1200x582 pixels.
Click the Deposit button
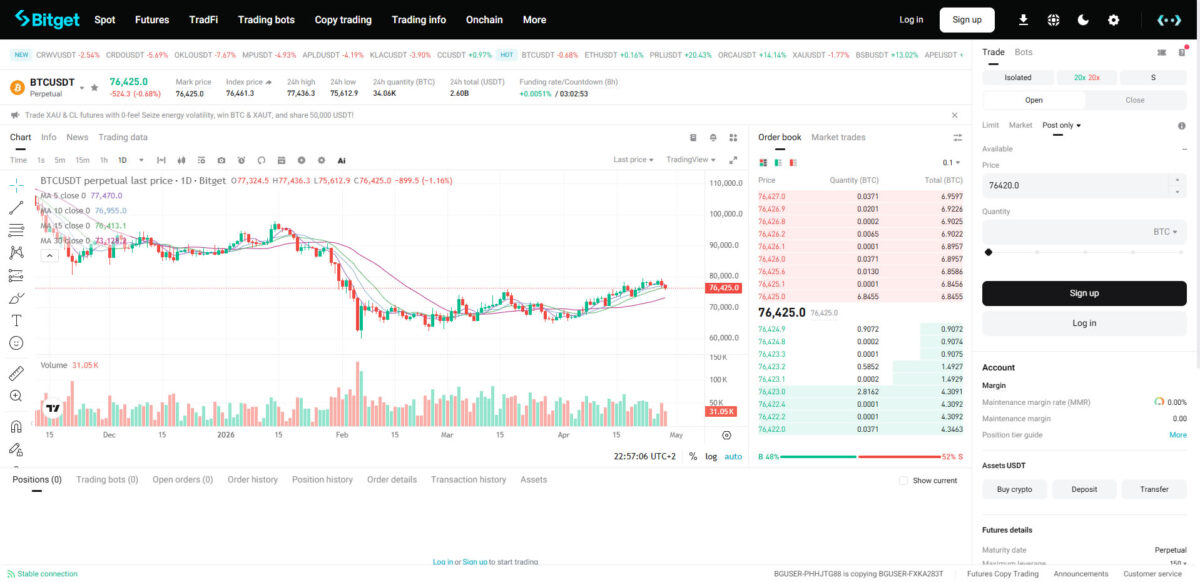(x=1084, y=489)
